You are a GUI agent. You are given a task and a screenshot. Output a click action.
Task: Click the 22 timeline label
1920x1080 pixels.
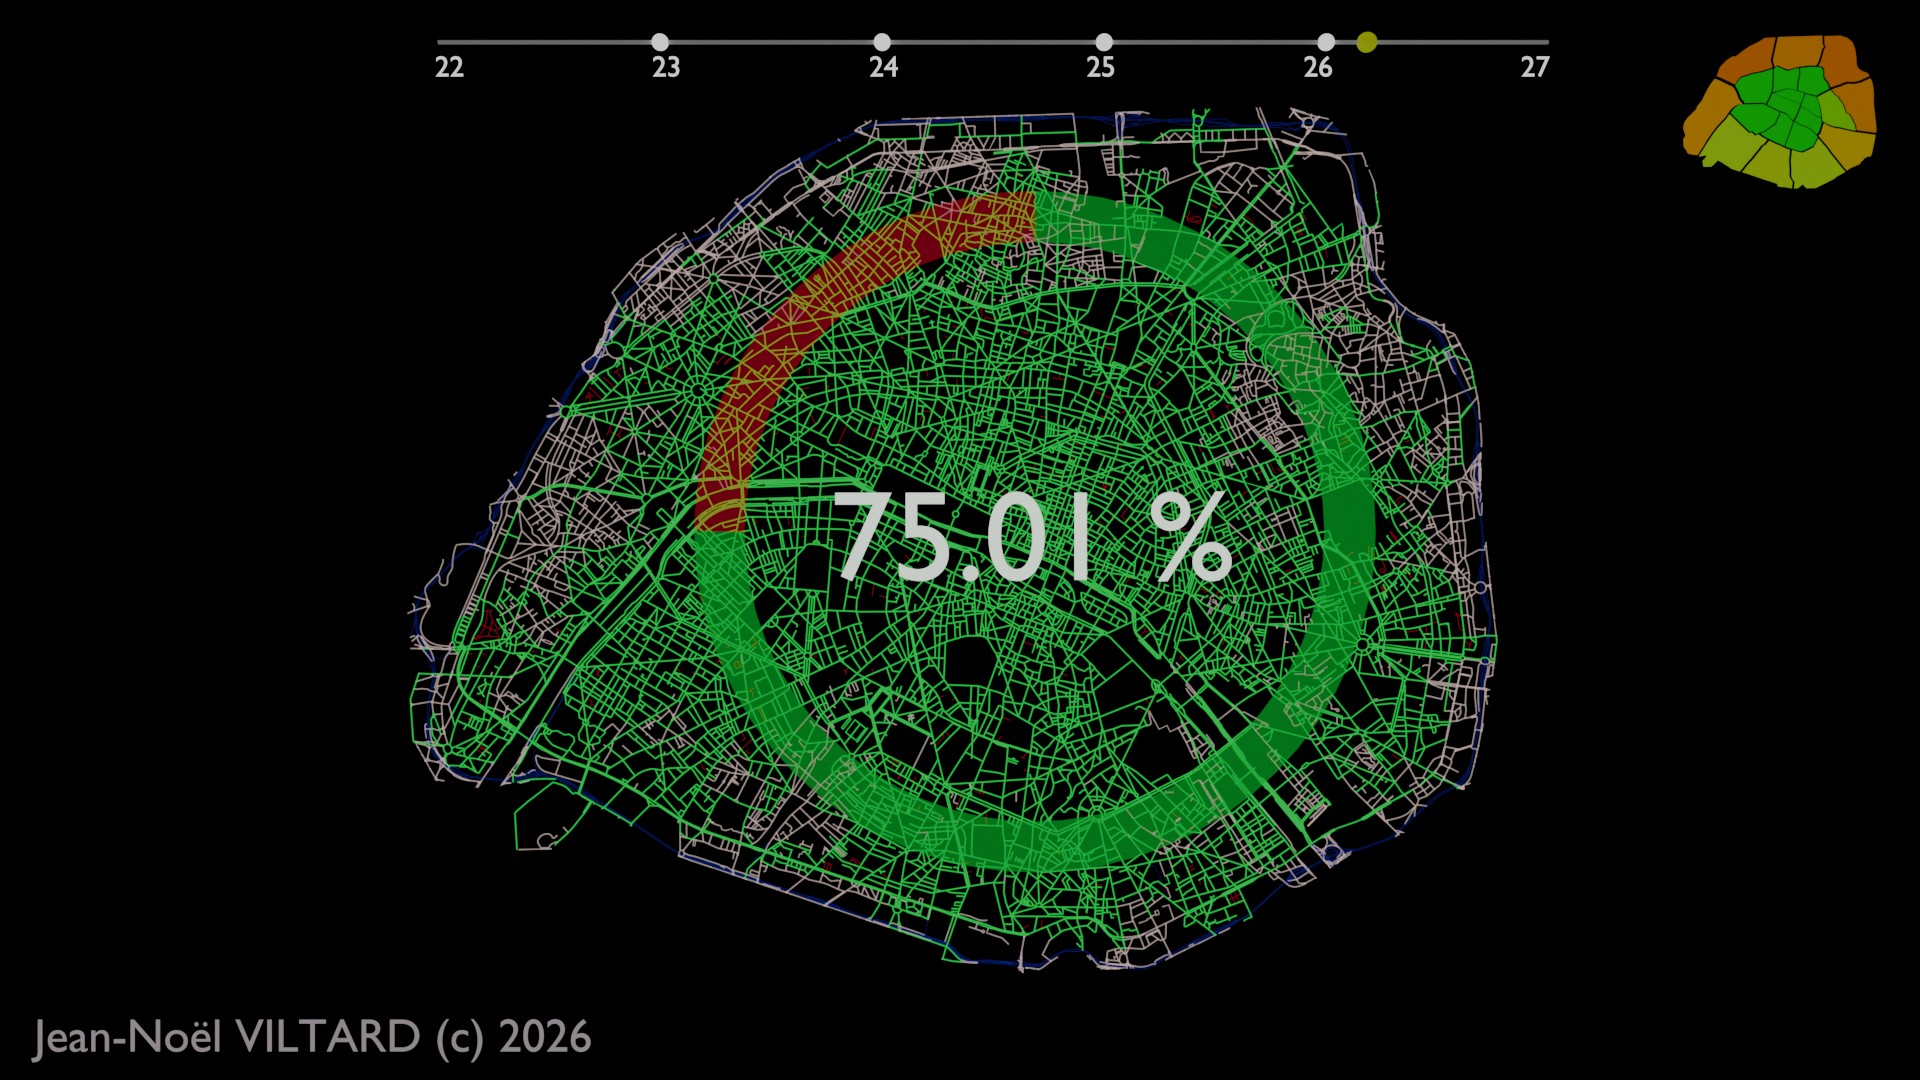click(449, 67)
